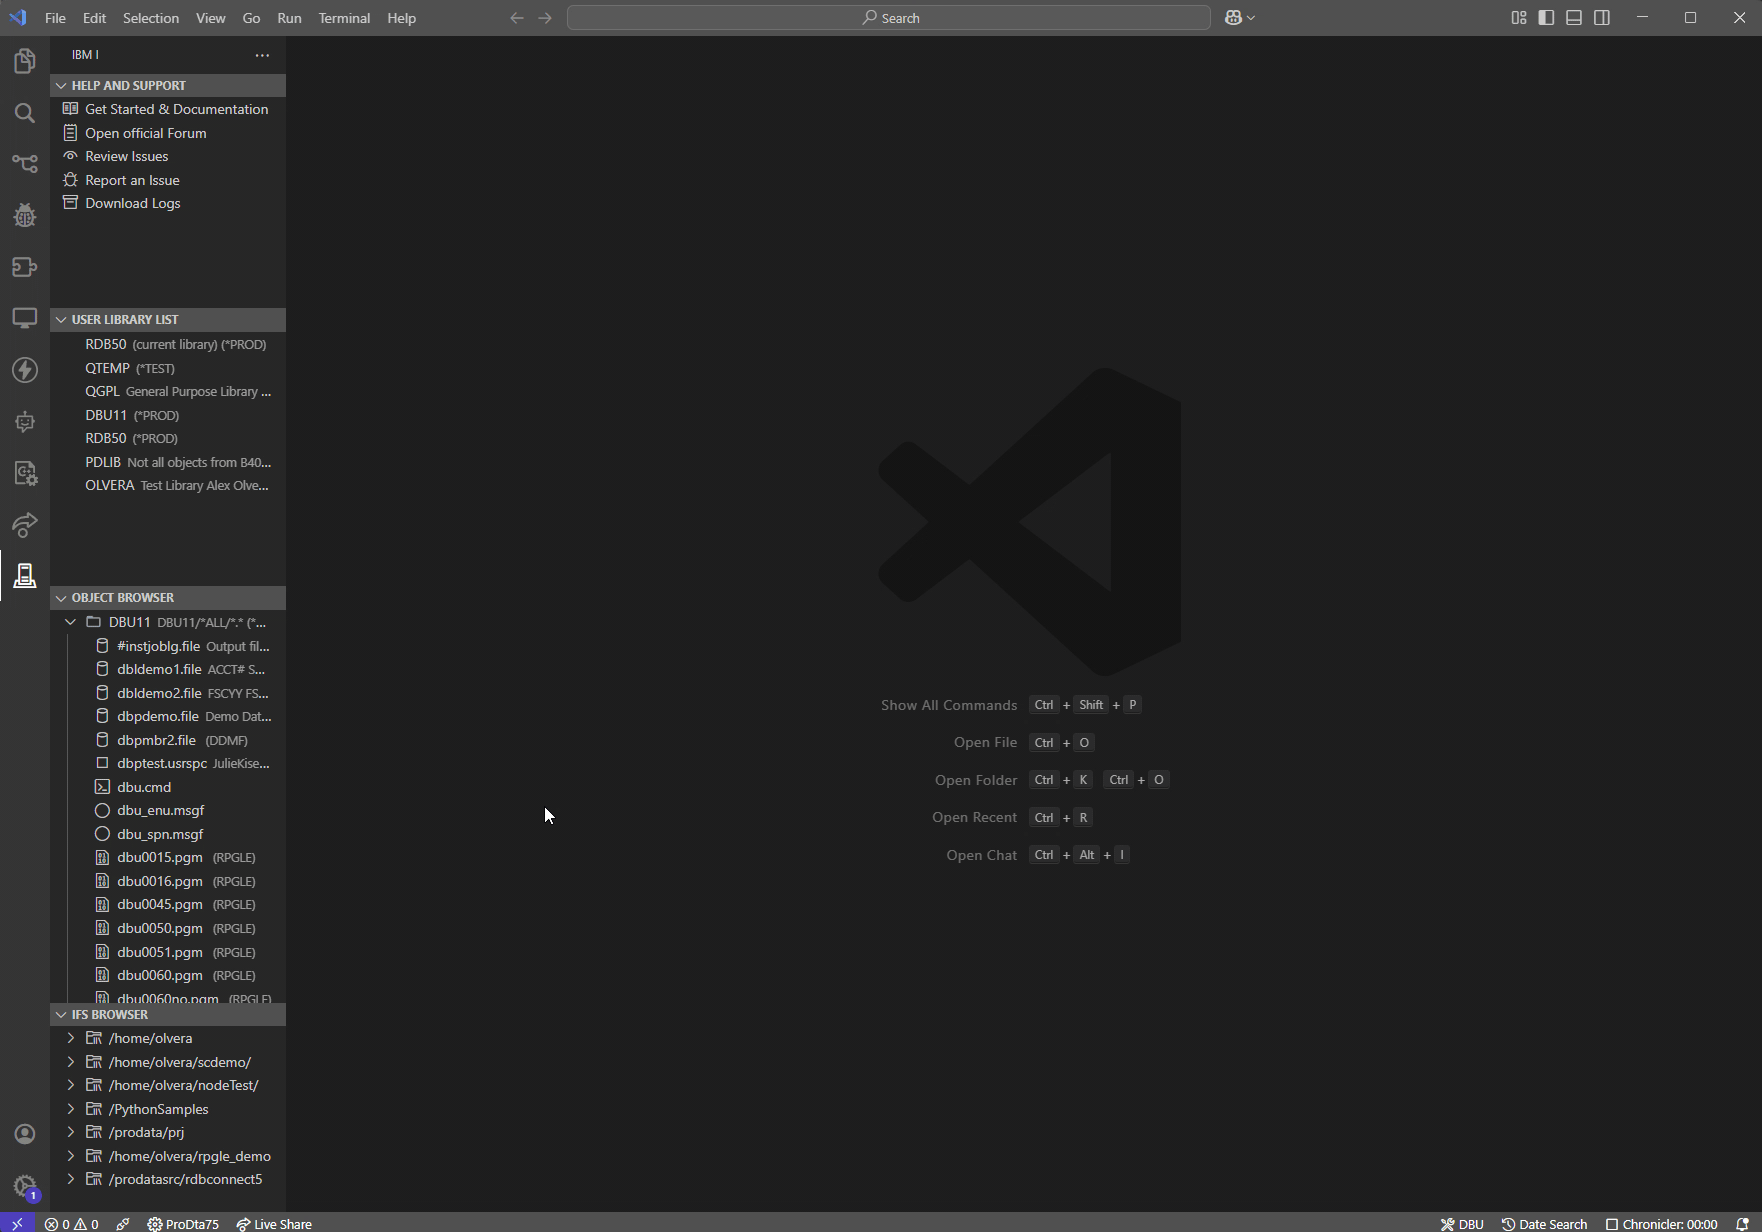Select dbu_enu.msgf message file
Viewport: 1762px width, 1232px height.
[168, 810]
